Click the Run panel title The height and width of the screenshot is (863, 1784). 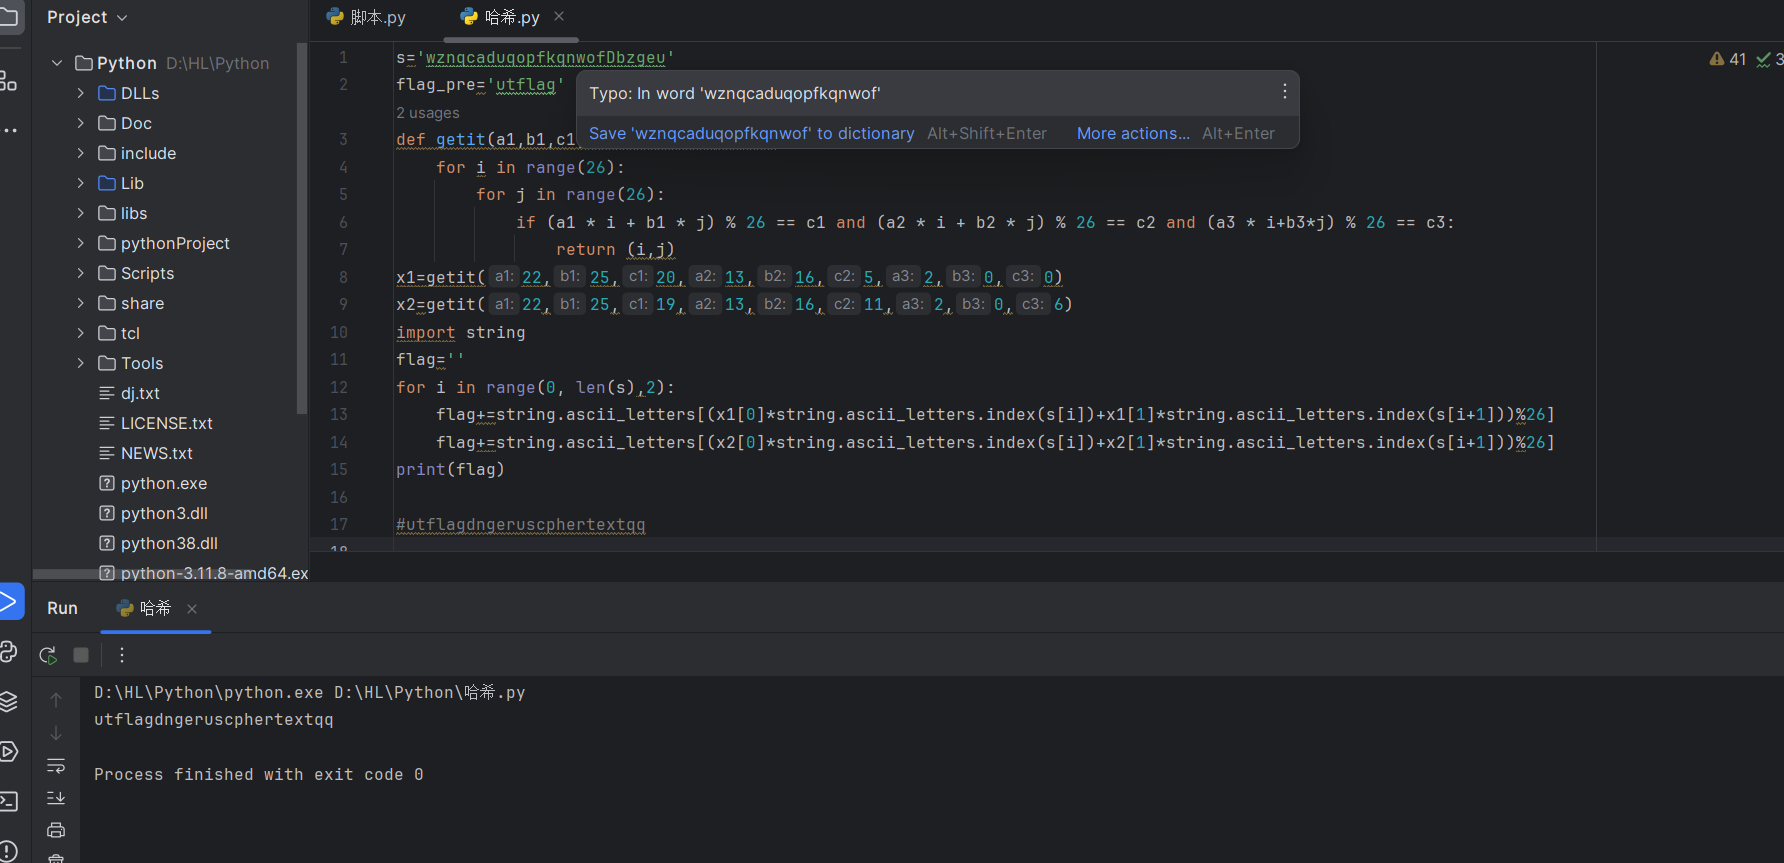[x=62, y=608]
